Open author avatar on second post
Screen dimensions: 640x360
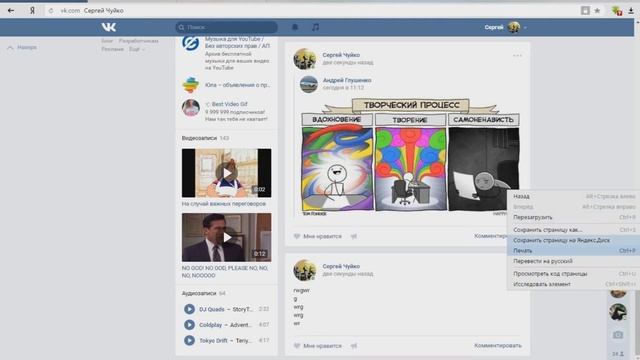[x=304, y=270]
